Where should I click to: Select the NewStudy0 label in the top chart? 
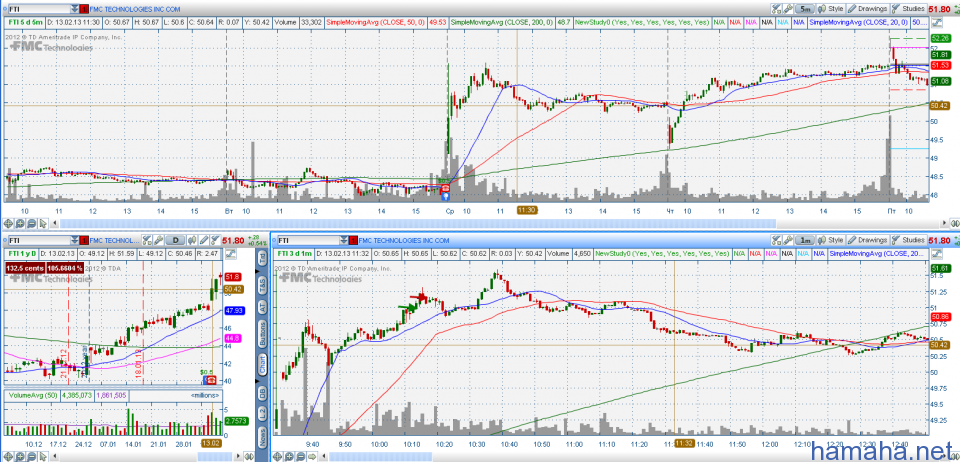click(x=641, y=23)
